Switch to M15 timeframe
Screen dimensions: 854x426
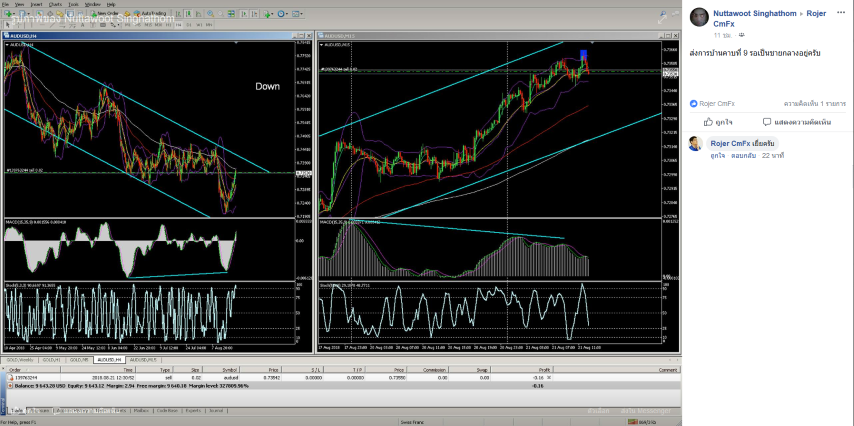click(148, 25)
